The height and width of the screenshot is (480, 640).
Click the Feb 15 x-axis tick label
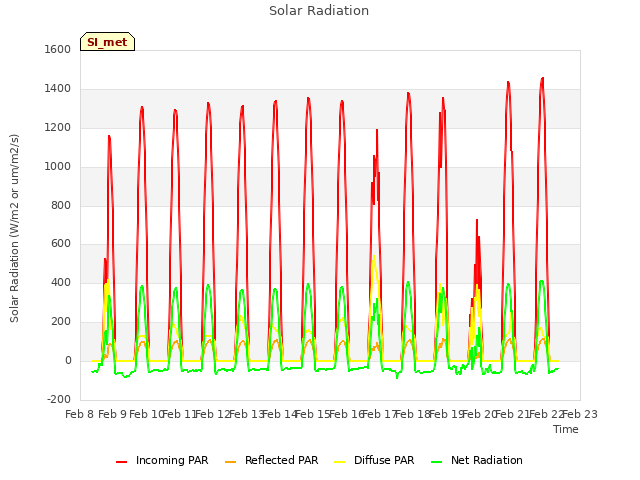(x=313, y=414)
